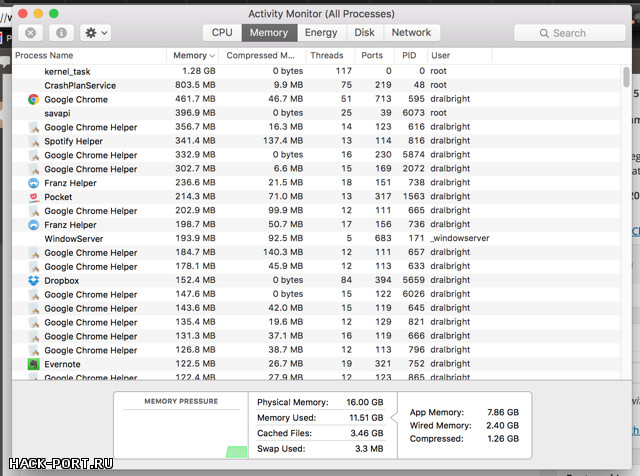Toggle Memory column sort order arrow
The image size is (640, 476).
coord(212,56)
